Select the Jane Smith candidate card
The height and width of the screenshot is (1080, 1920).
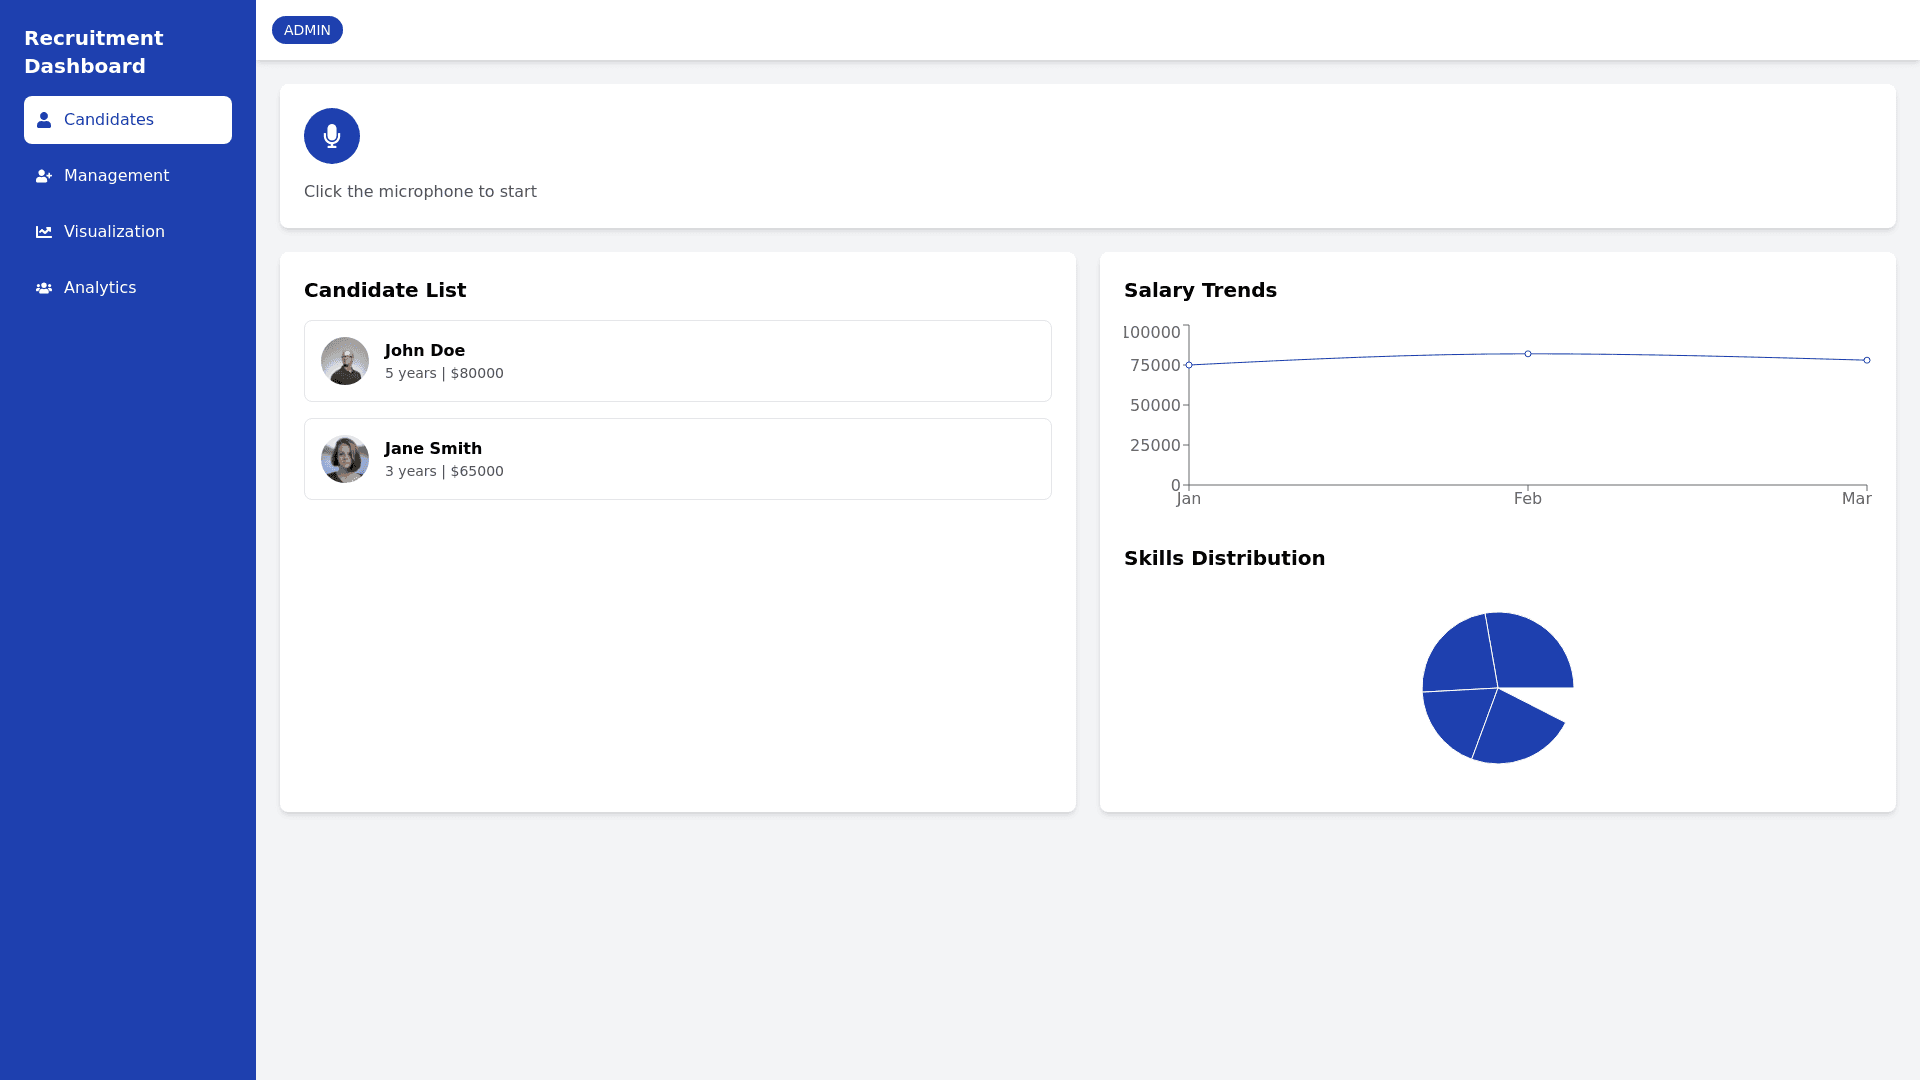click(677, 459)
